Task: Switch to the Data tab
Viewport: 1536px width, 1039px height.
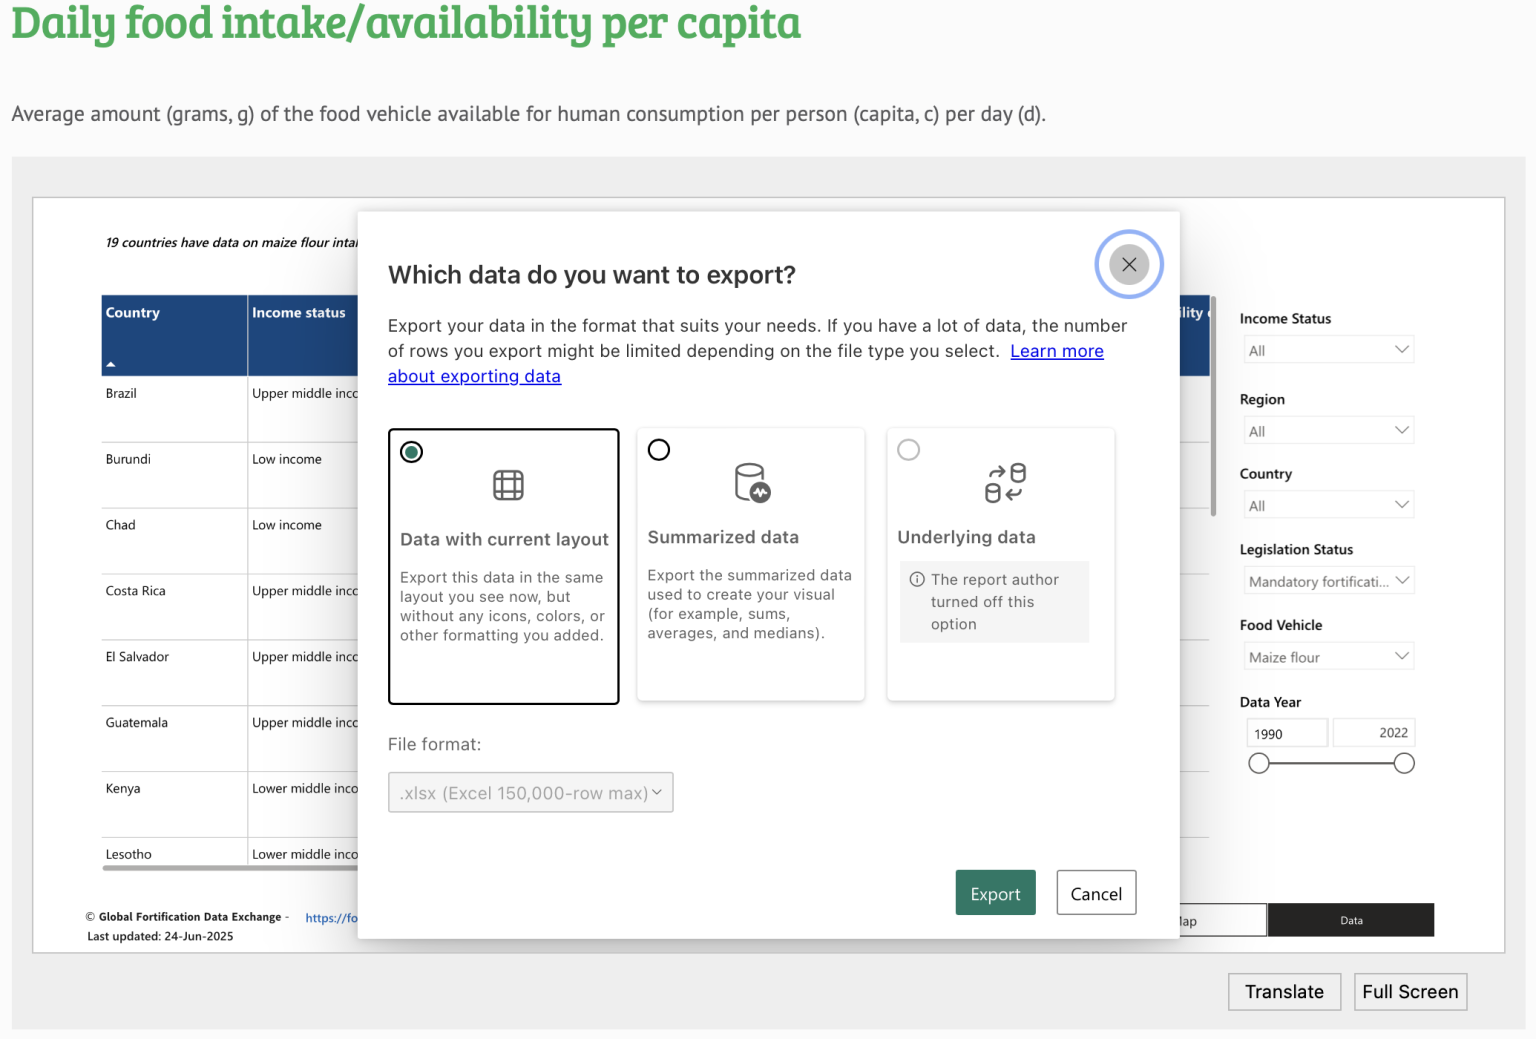Action: 1350,920
